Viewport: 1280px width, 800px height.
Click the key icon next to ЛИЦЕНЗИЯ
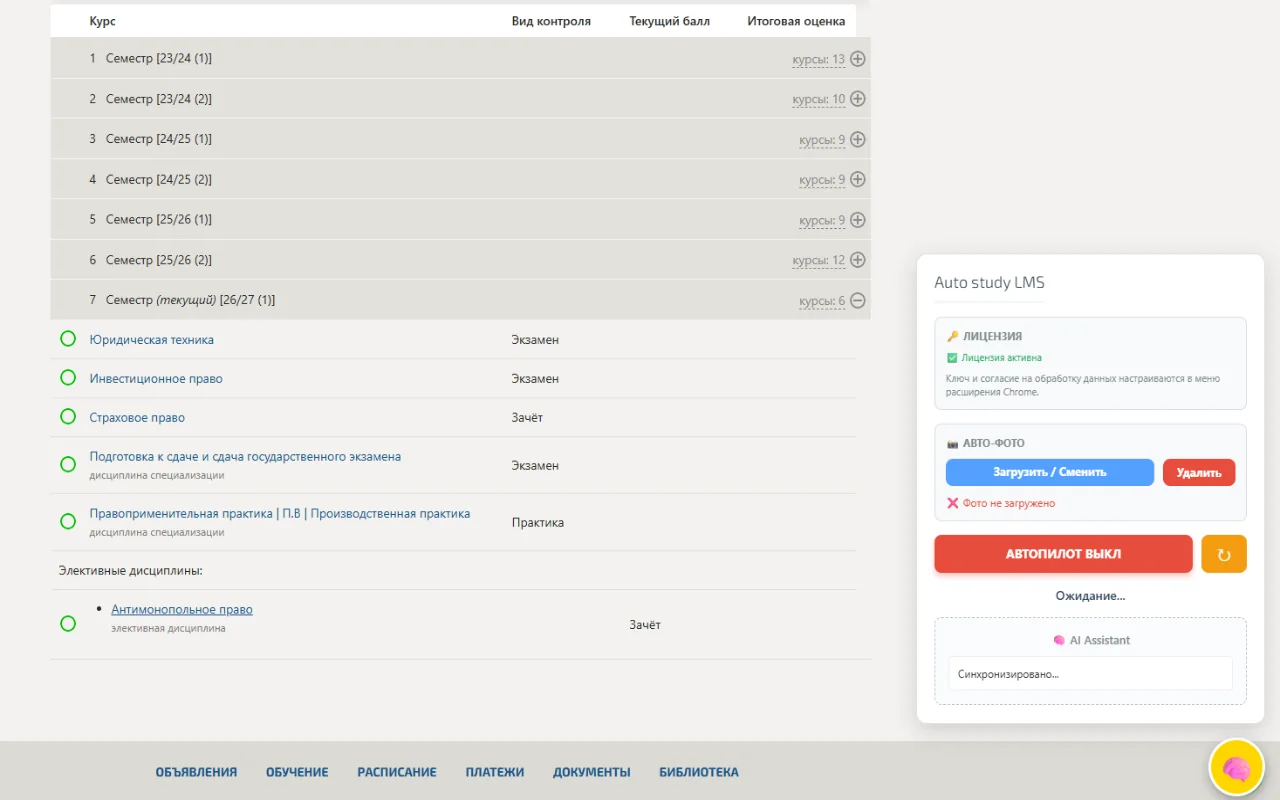[x=952, y=337]
